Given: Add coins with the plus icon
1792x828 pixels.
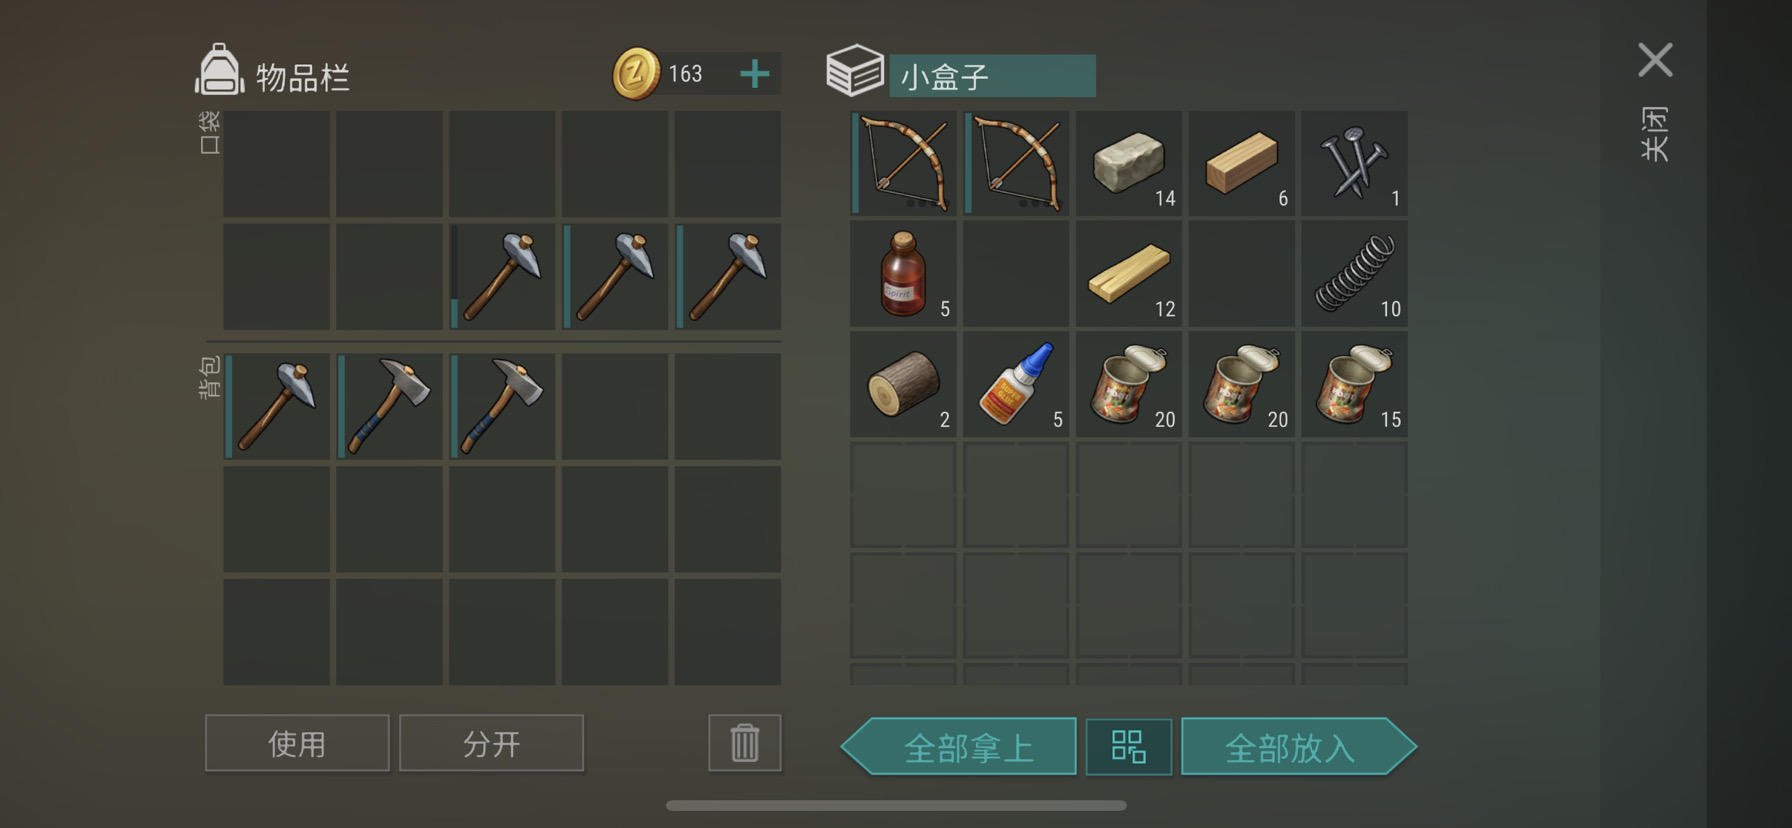Looking at the screenshot, I should [755, 74].
